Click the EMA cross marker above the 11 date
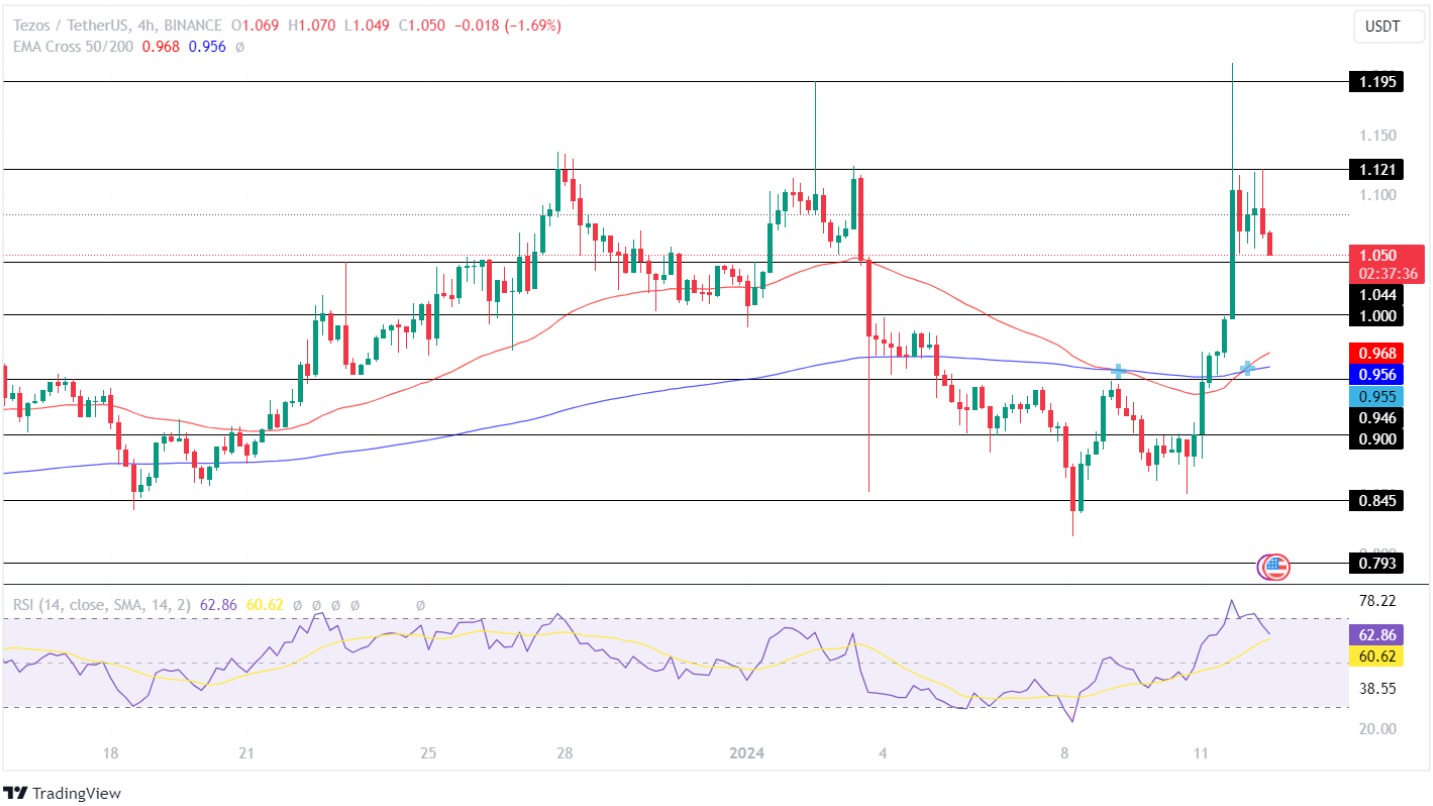 click(x=1247, y=368)
